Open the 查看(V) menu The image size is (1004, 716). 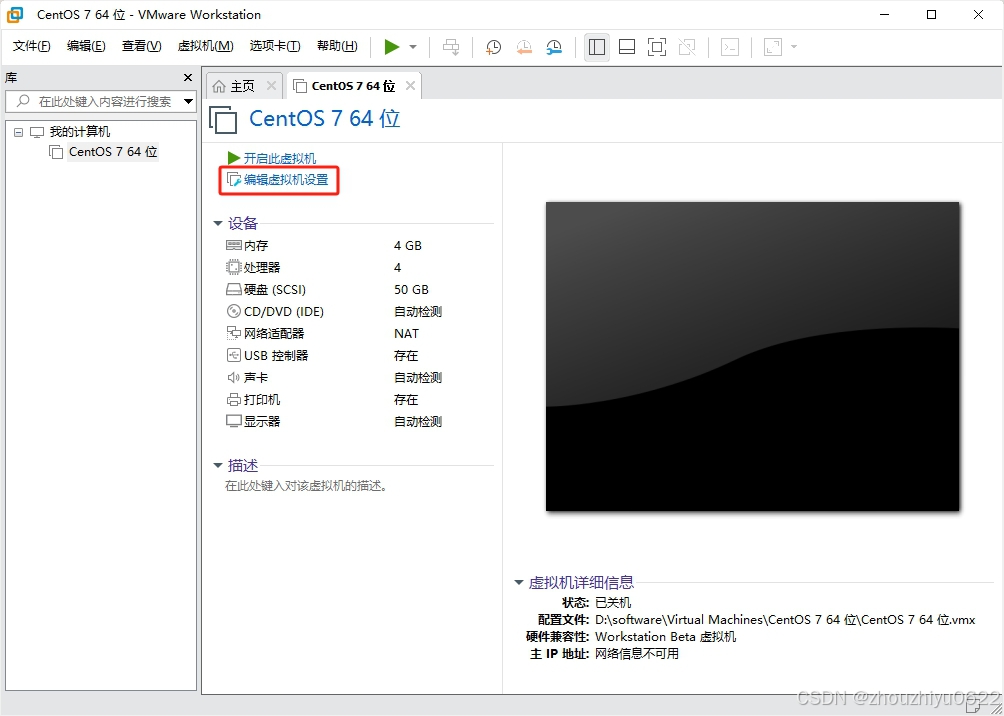[142, 46]
